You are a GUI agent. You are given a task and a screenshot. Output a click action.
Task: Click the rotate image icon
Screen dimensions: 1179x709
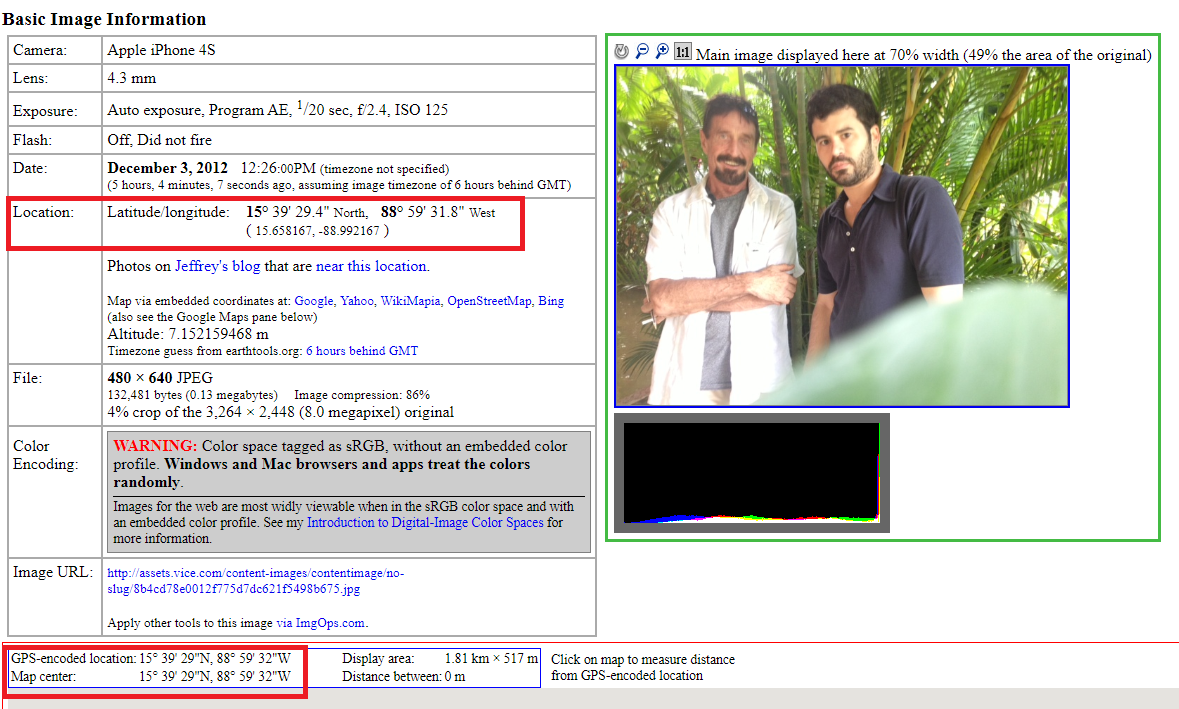(621, 51)
